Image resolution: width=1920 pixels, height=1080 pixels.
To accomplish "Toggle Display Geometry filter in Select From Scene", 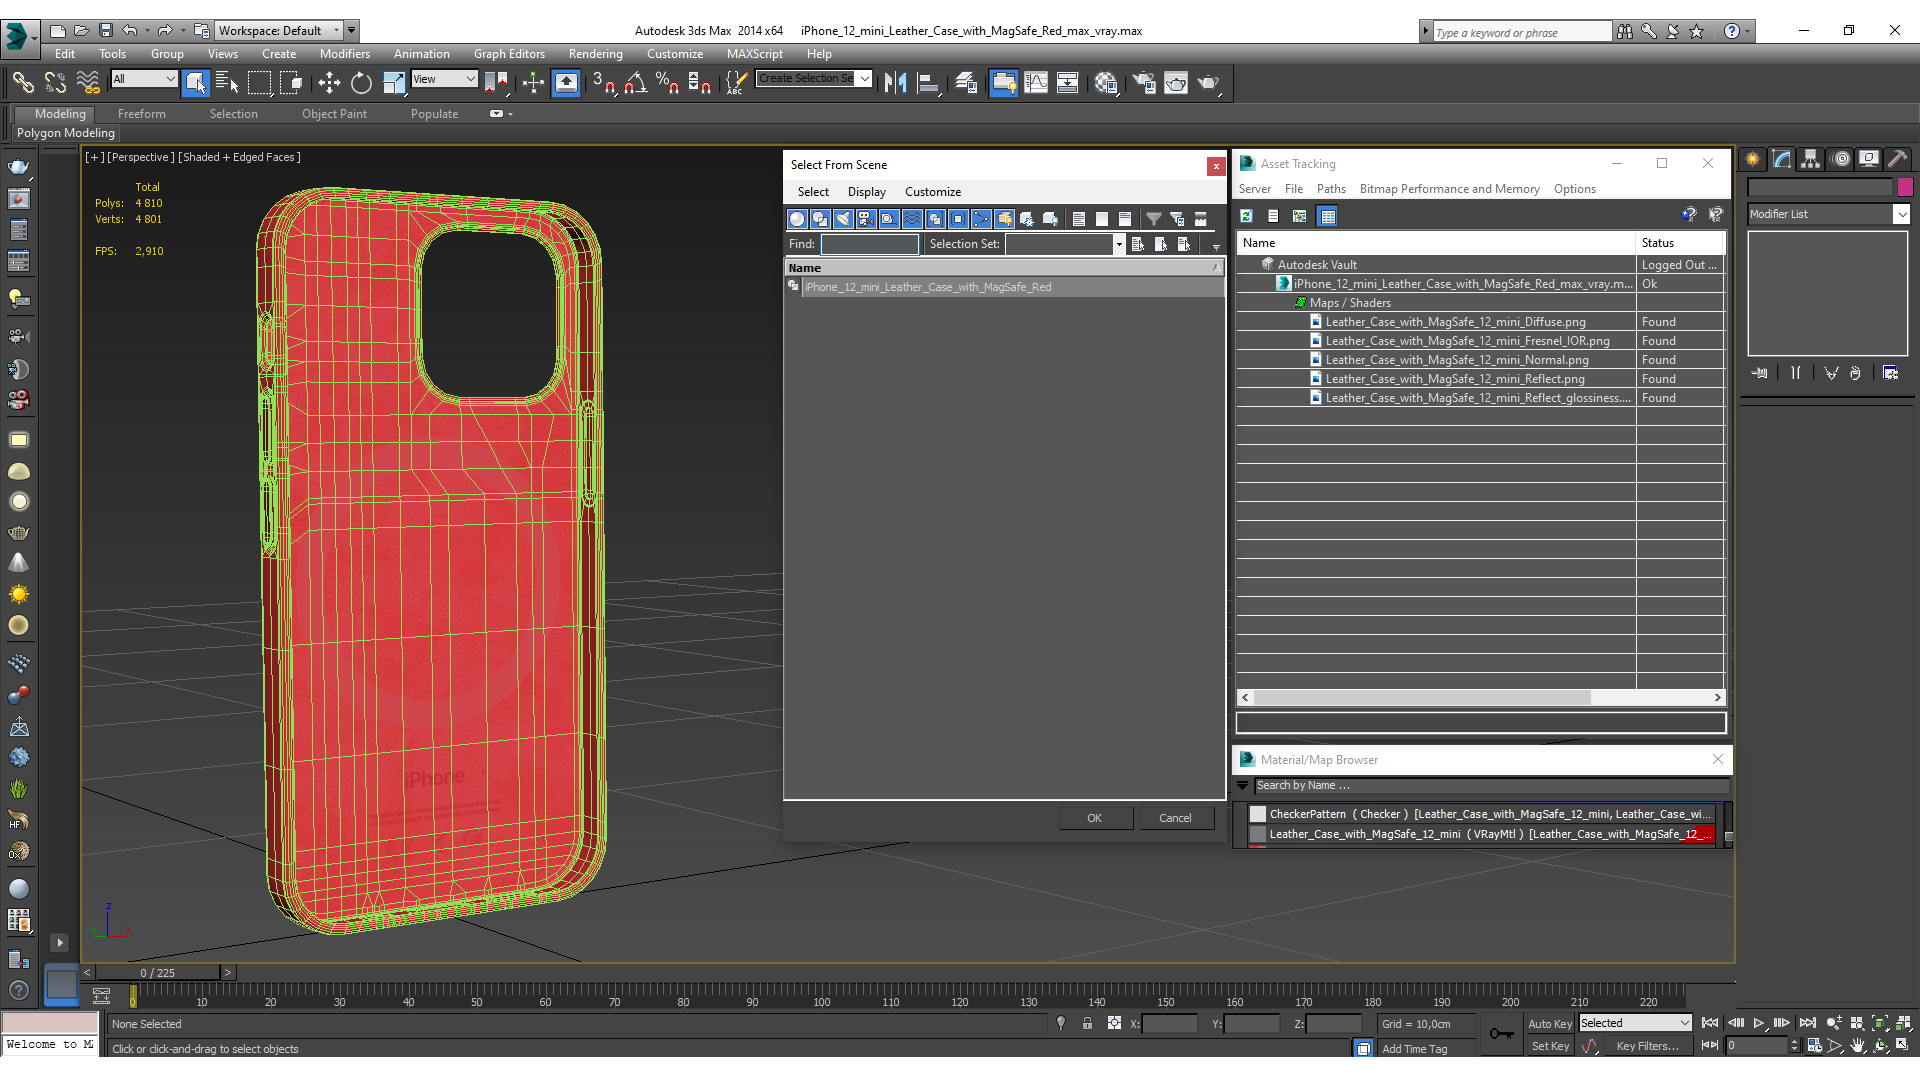I will click(x=797, y=219).
